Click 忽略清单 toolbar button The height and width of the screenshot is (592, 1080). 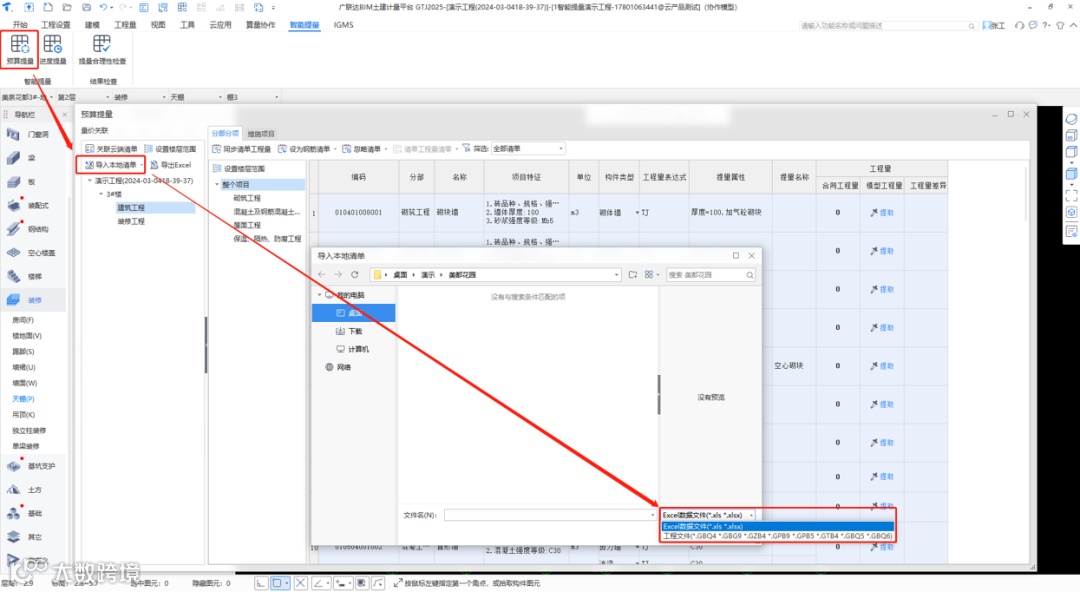(362, 149)
